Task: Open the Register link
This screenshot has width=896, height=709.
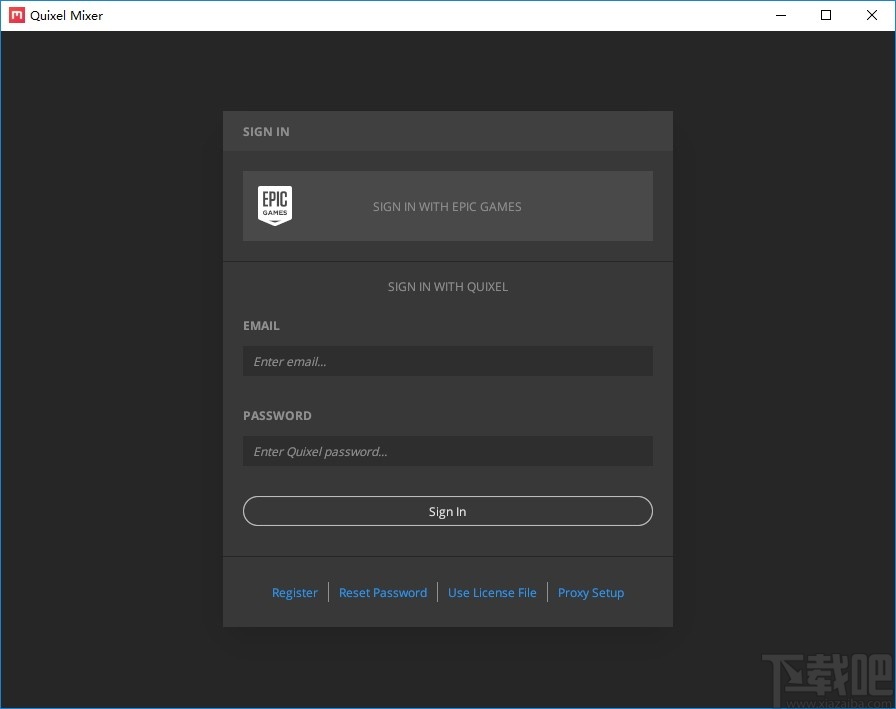Action: tap(294, 592)
